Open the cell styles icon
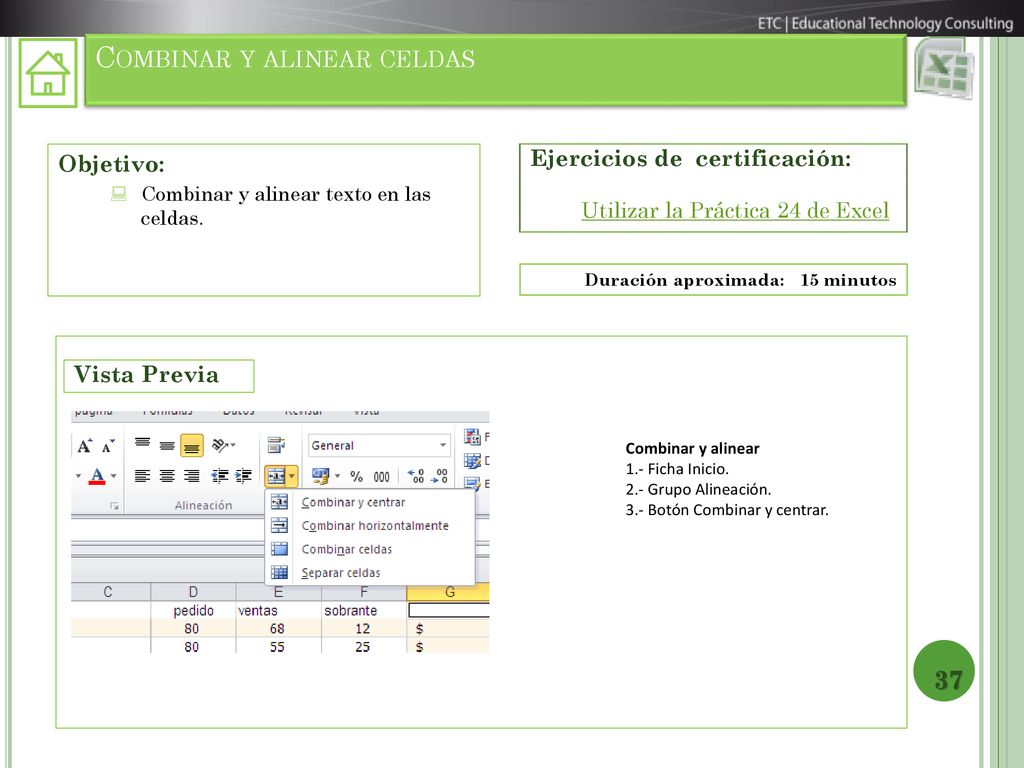The width and height of the screenshot is (1024, 768). tap(472, 484)
